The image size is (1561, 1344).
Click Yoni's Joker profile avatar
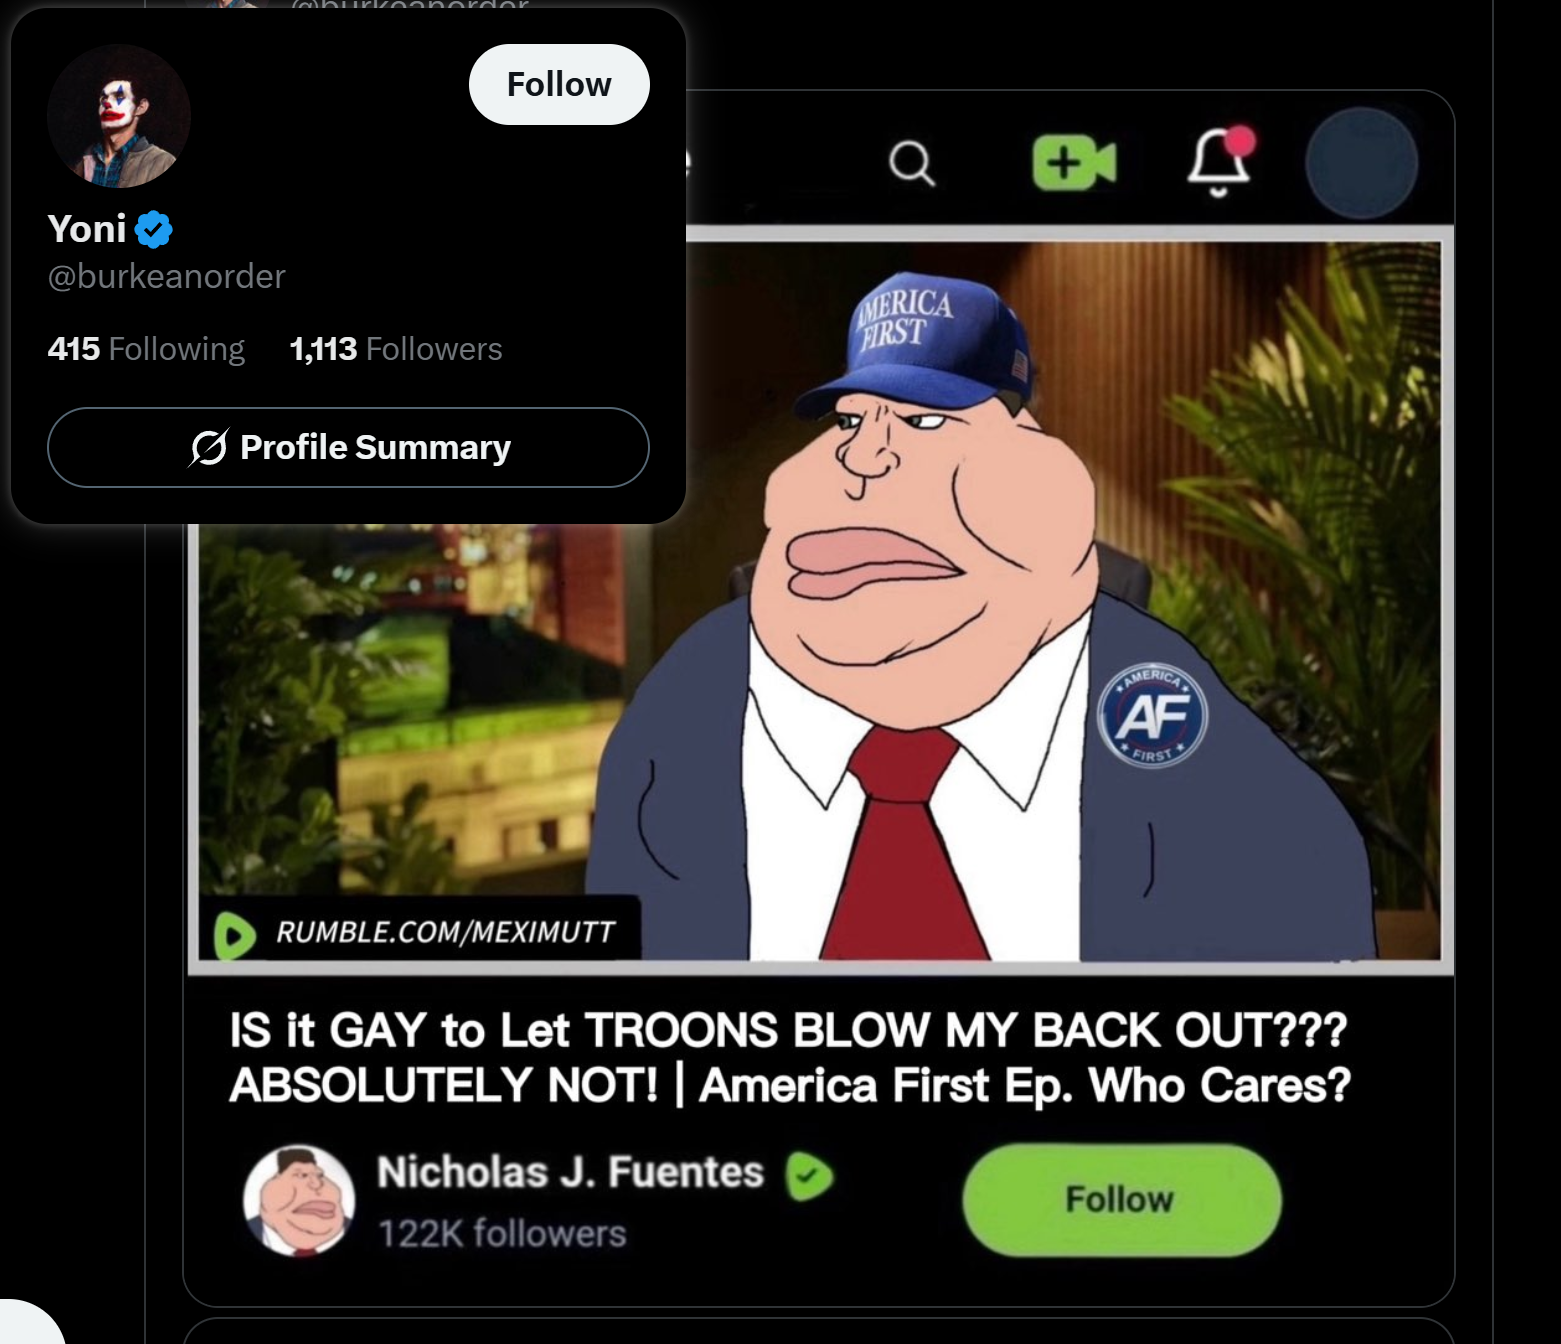click(x=119, y=116)
